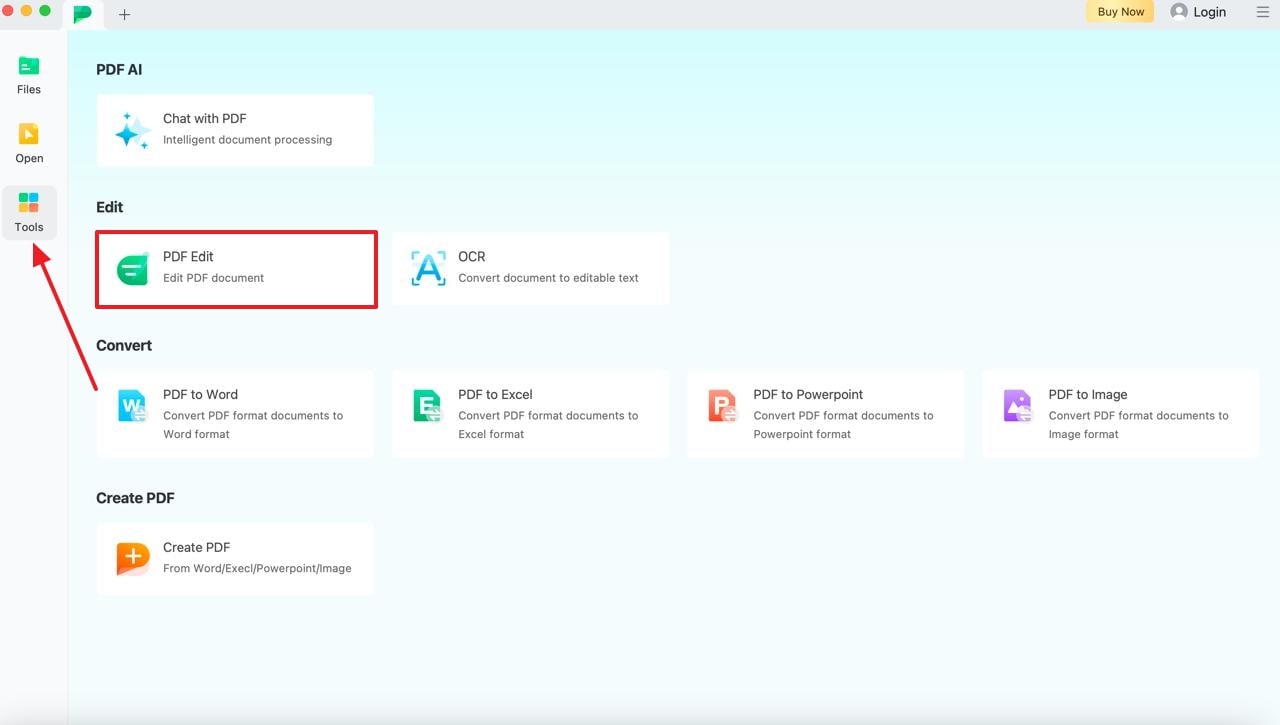Open the Files section in the sidebar

click(x=29, y=74)
